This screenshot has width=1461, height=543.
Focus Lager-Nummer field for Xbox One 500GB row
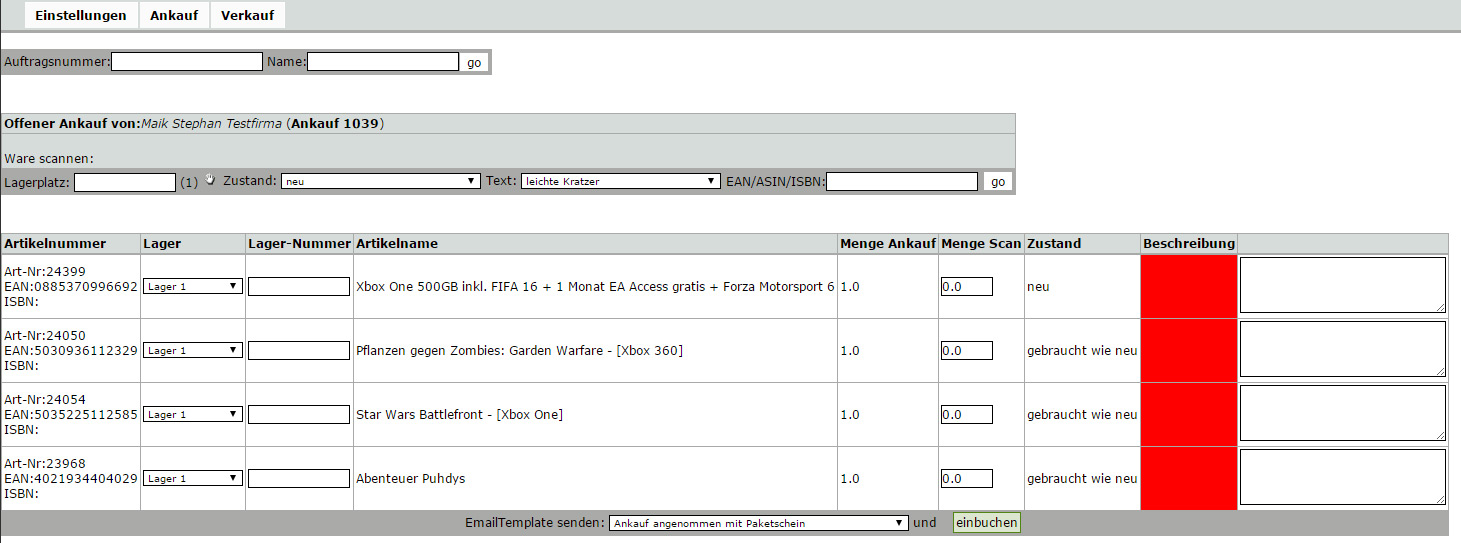point(299,286)
